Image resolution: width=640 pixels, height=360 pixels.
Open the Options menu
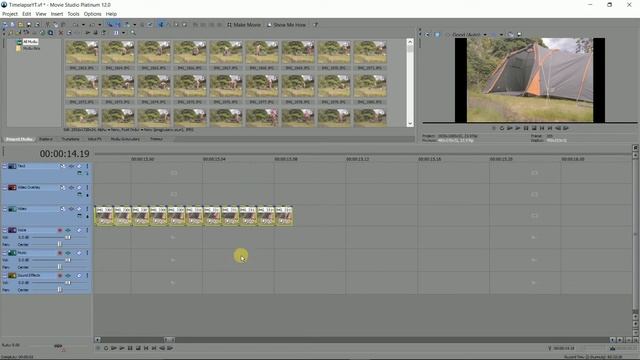[92, 14]
